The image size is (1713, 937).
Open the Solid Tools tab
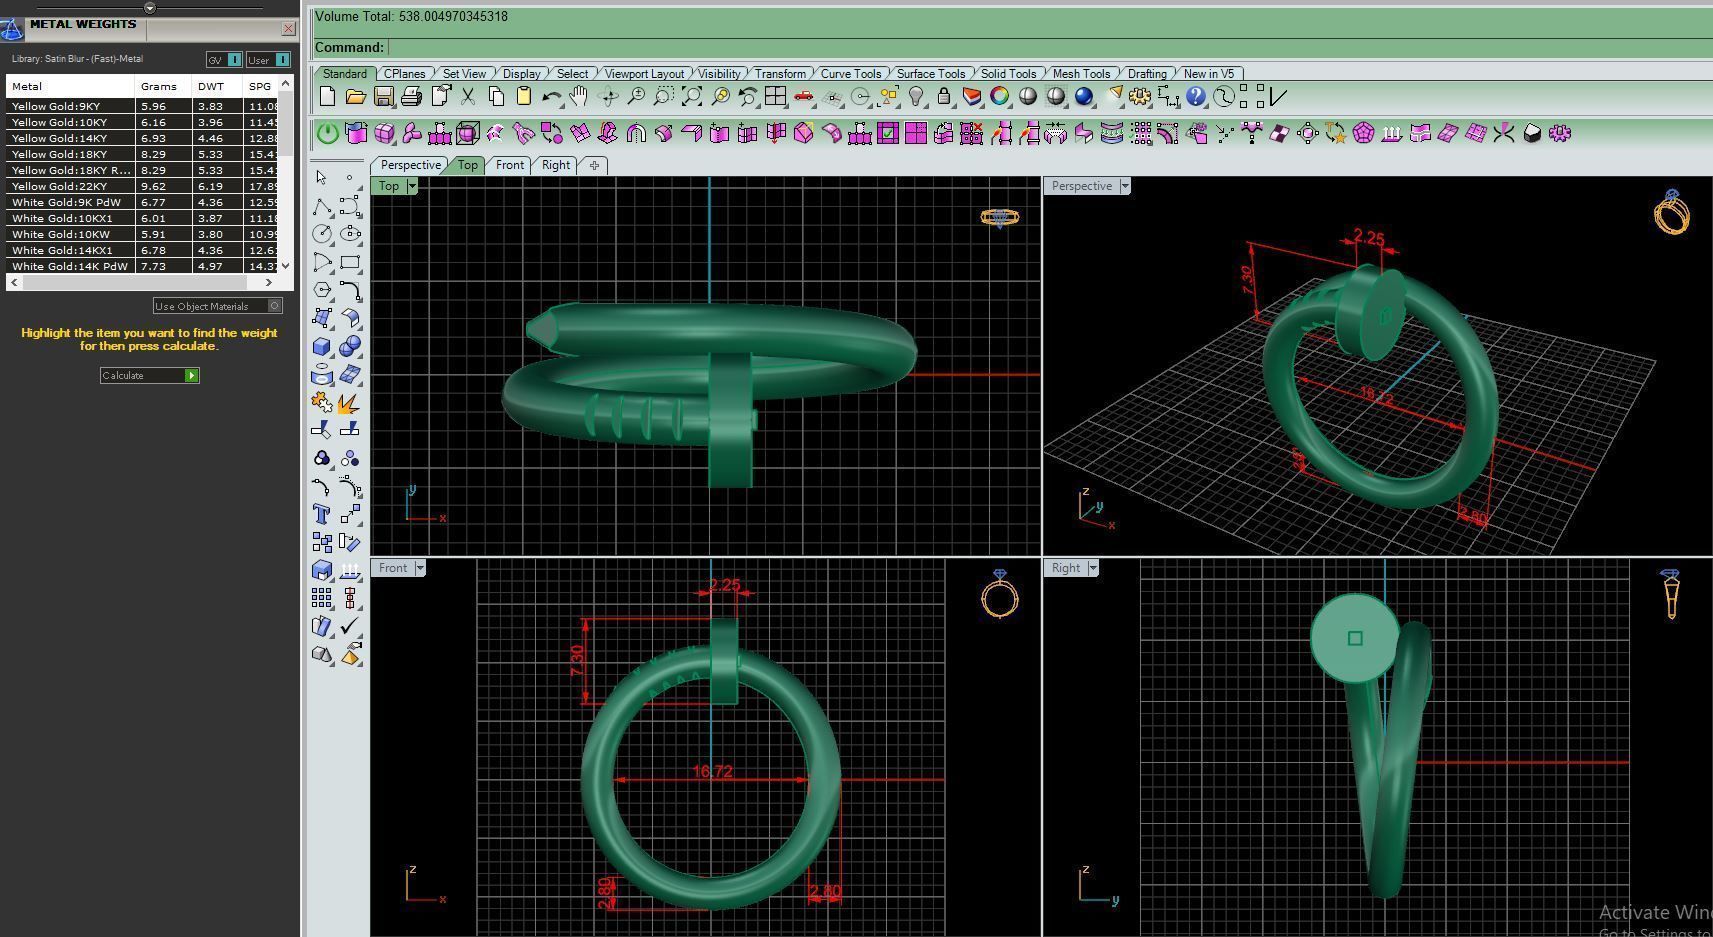coord(1008,74)
